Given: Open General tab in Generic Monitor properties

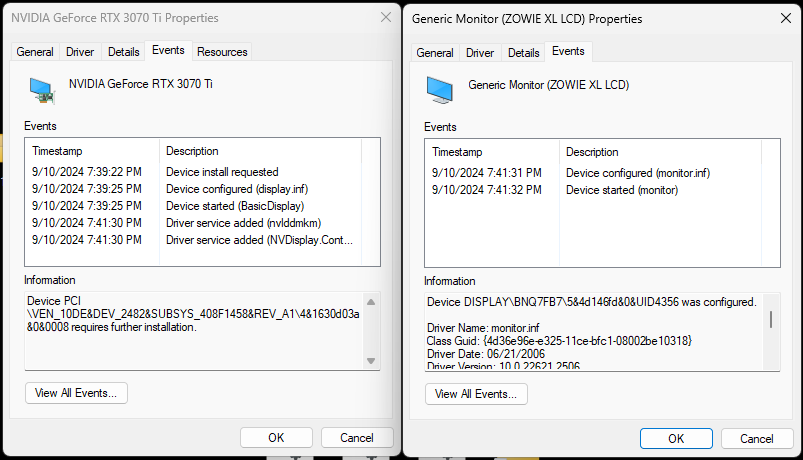Looking at the screenshot, I should [x=435, y=53].
